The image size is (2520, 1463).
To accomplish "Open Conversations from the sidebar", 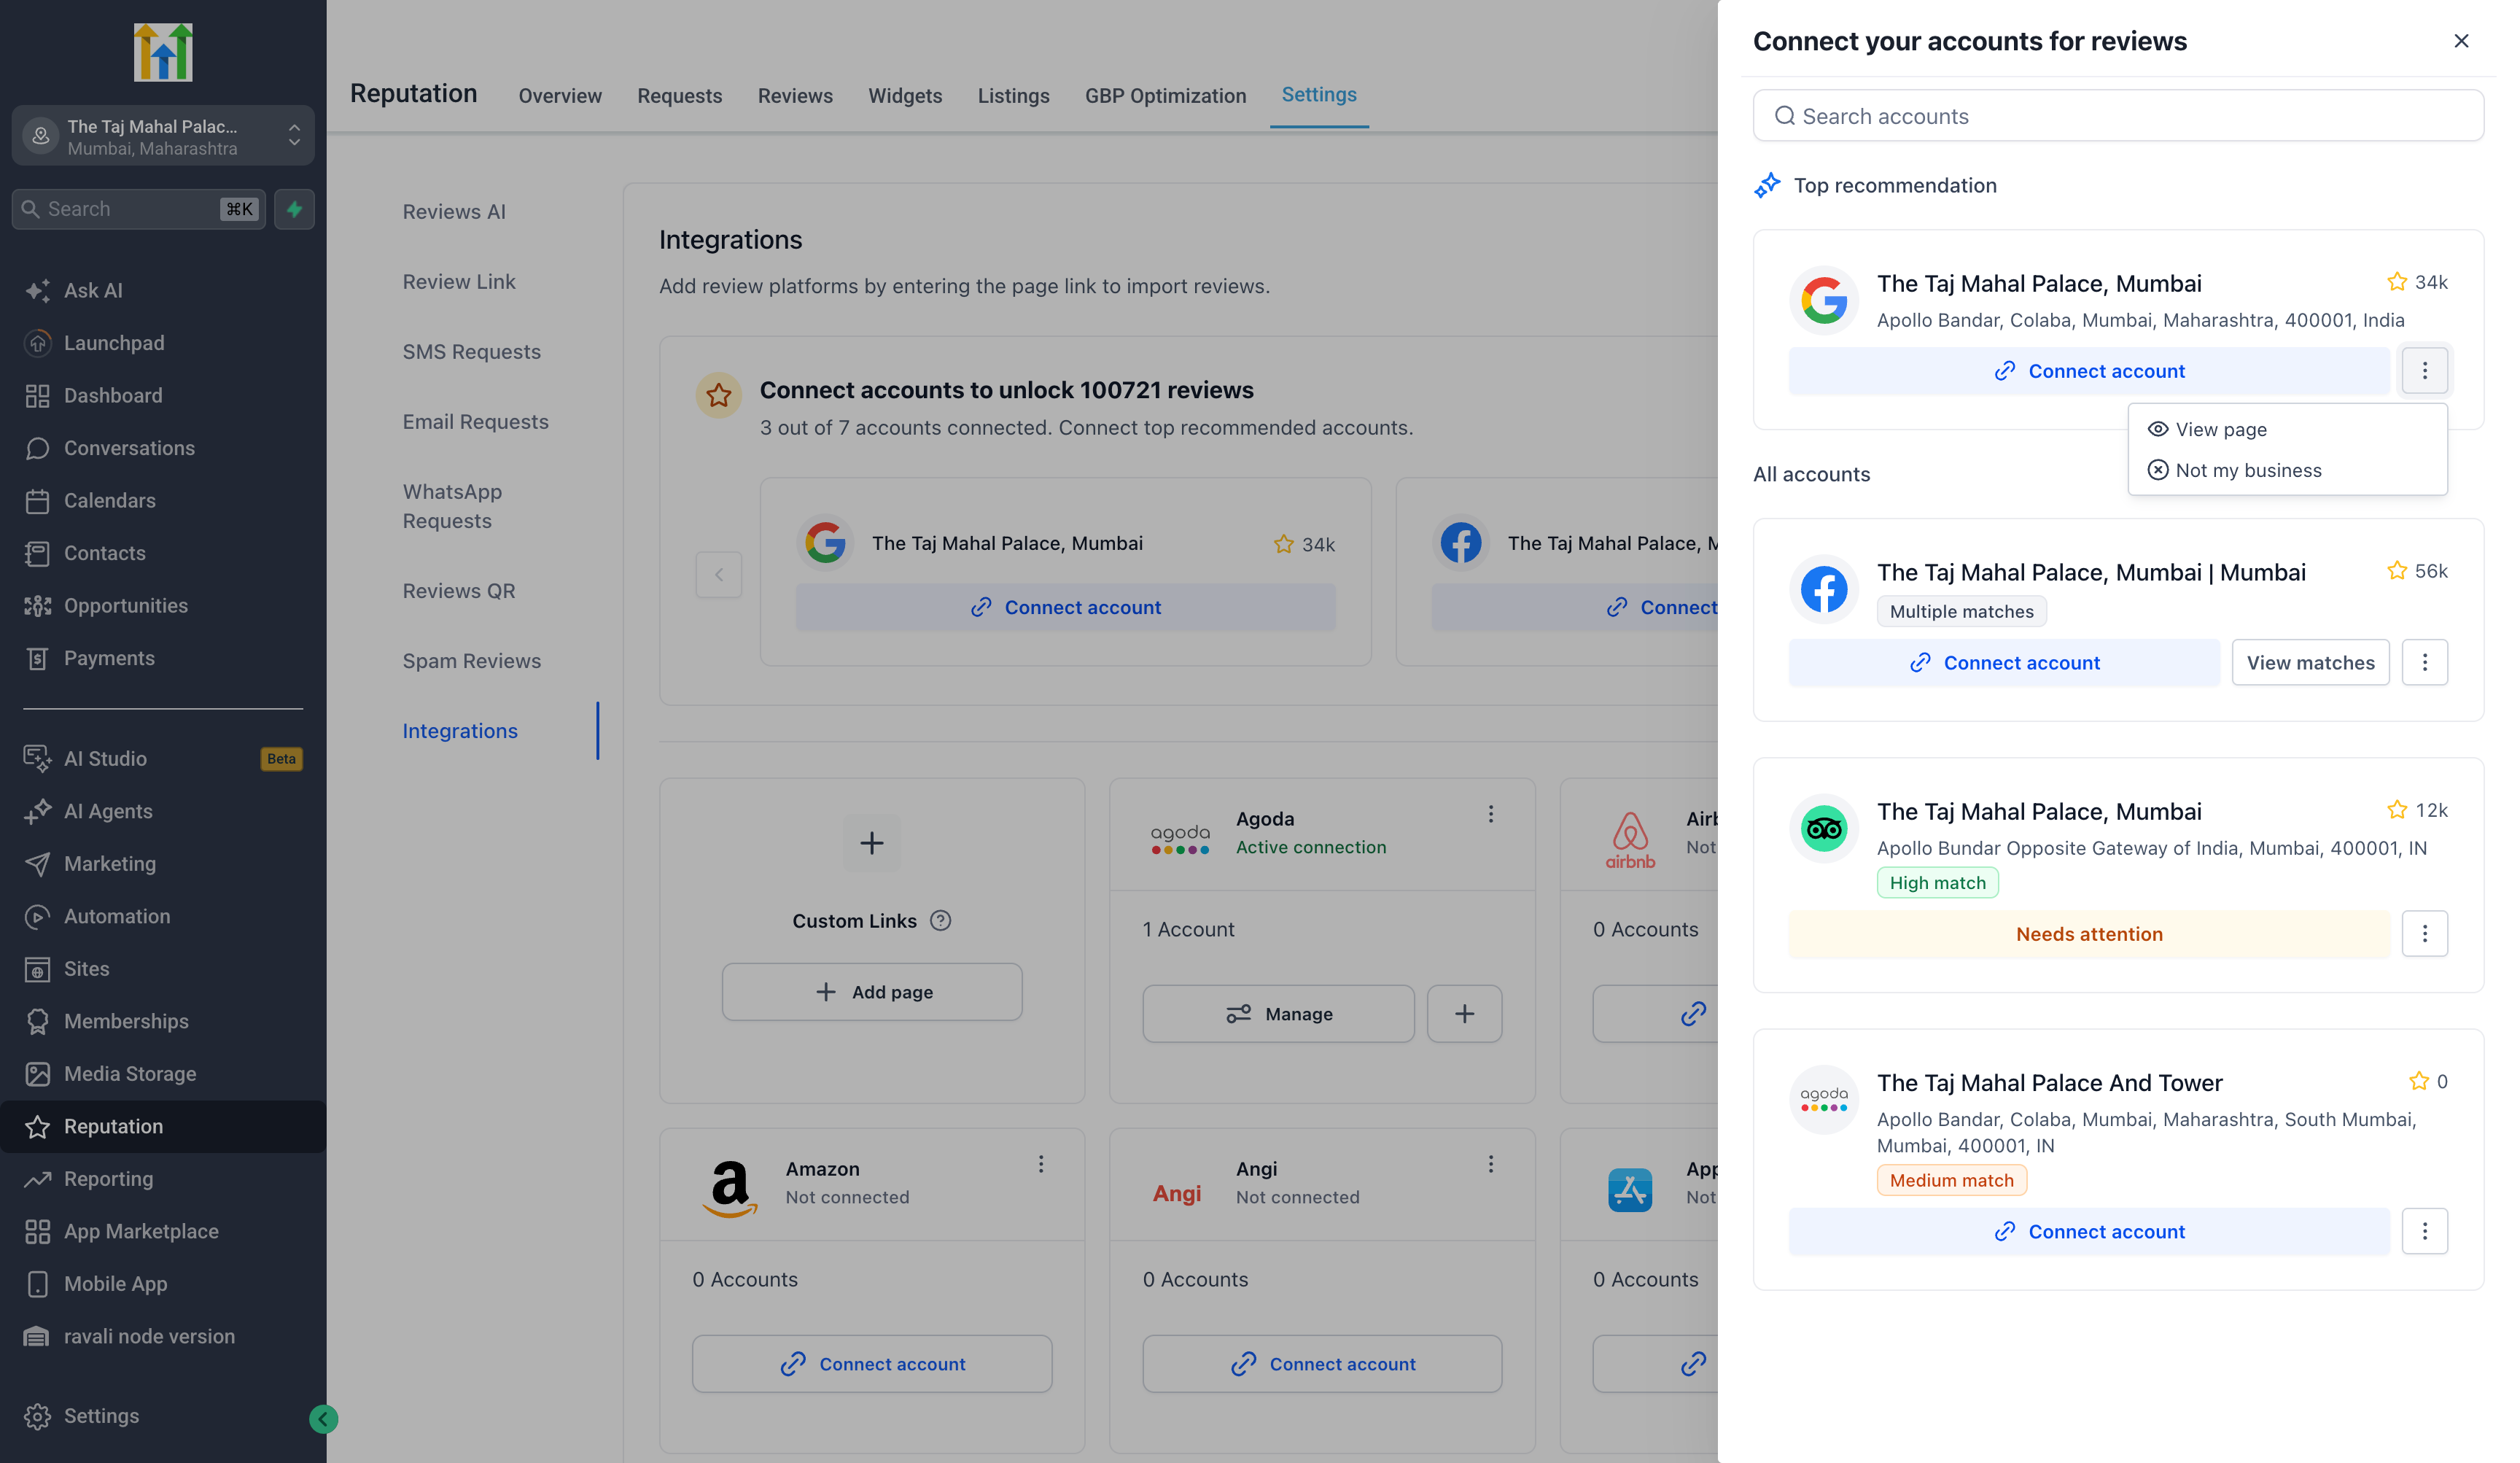I will 163,448.
